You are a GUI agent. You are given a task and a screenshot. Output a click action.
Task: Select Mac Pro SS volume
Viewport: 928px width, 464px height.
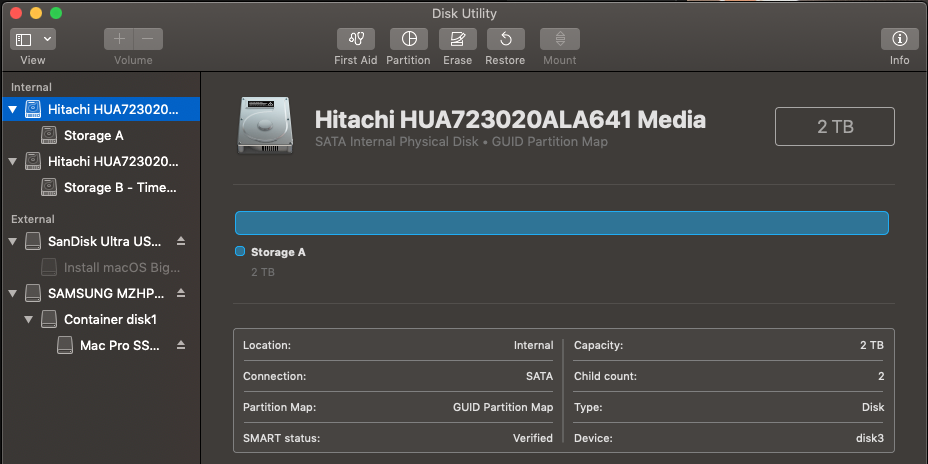tap(101, 346)
